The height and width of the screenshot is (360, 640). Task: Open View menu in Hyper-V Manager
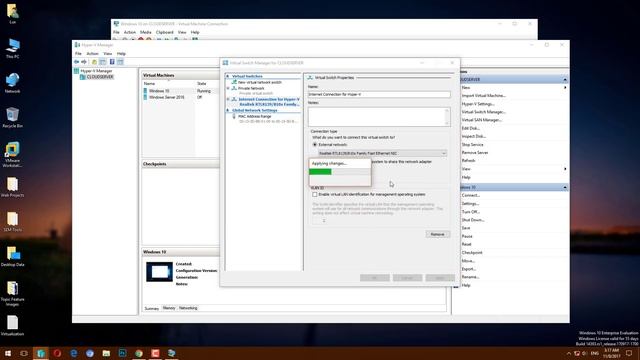[x=107, y=53]
